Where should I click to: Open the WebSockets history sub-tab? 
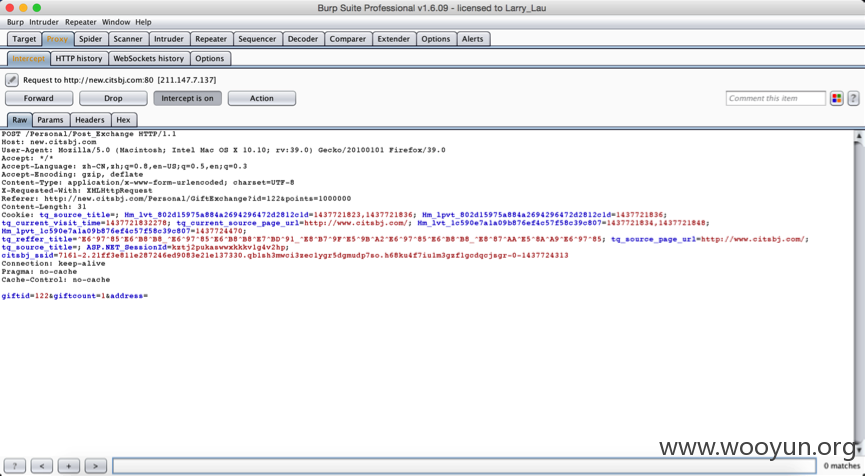pyautogui.click(x=148, y=58)
